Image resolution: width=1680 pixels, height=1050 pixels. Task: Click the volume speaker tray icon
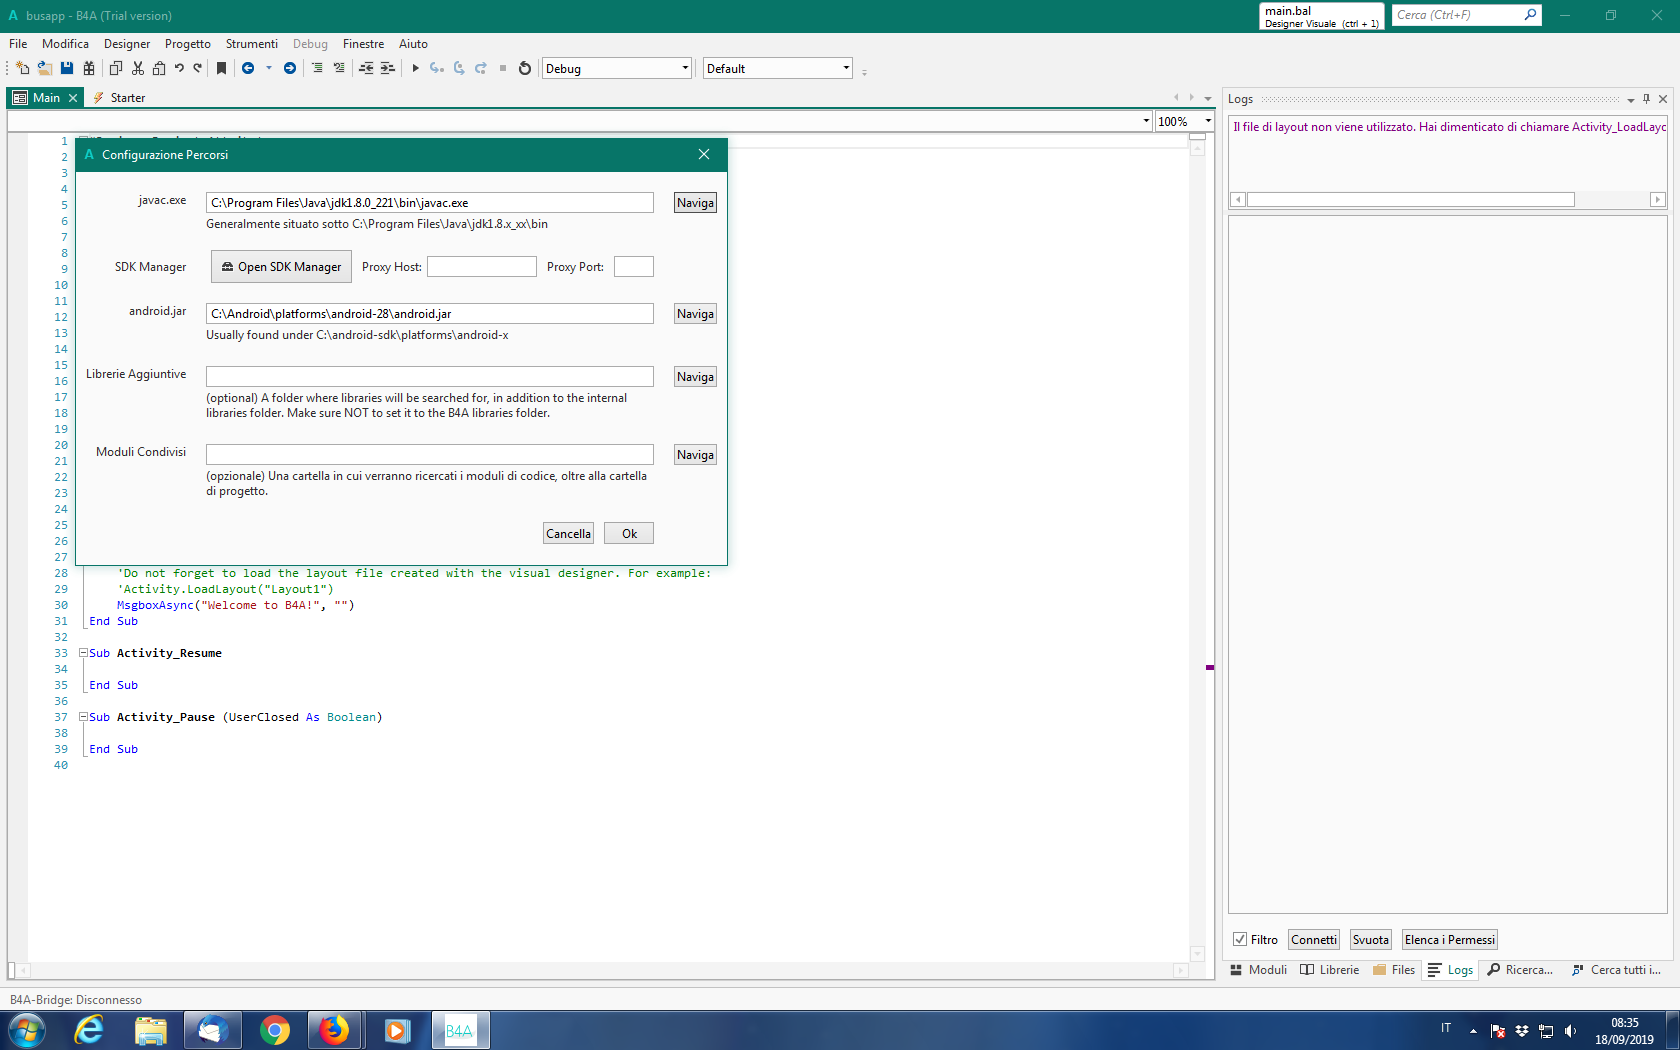pyautogui.click(x=1570, y=1031)
